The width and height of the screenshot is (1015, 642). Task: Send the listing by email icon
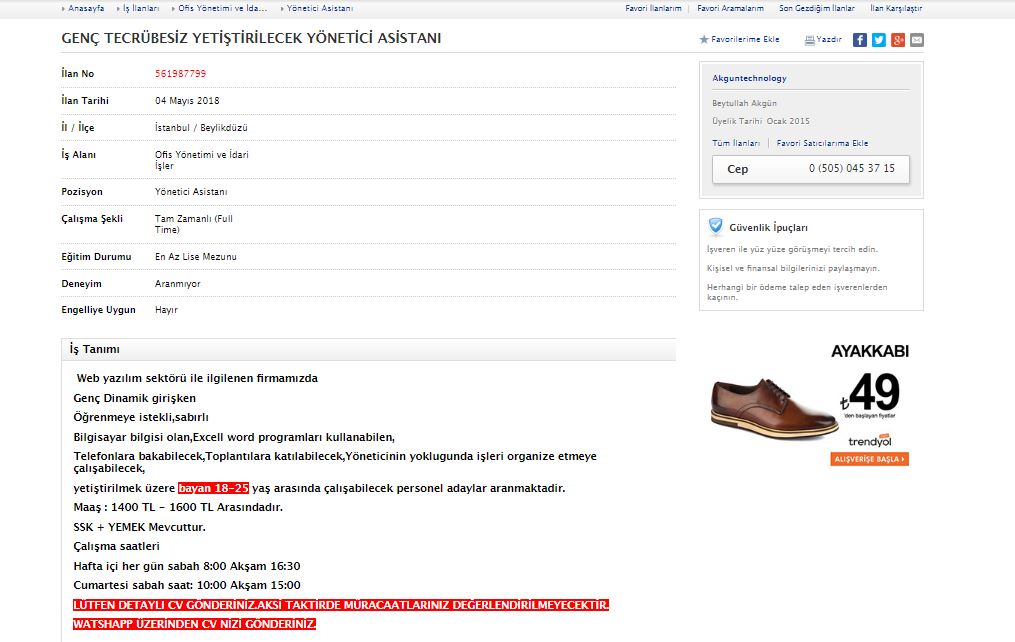(917, 40)
